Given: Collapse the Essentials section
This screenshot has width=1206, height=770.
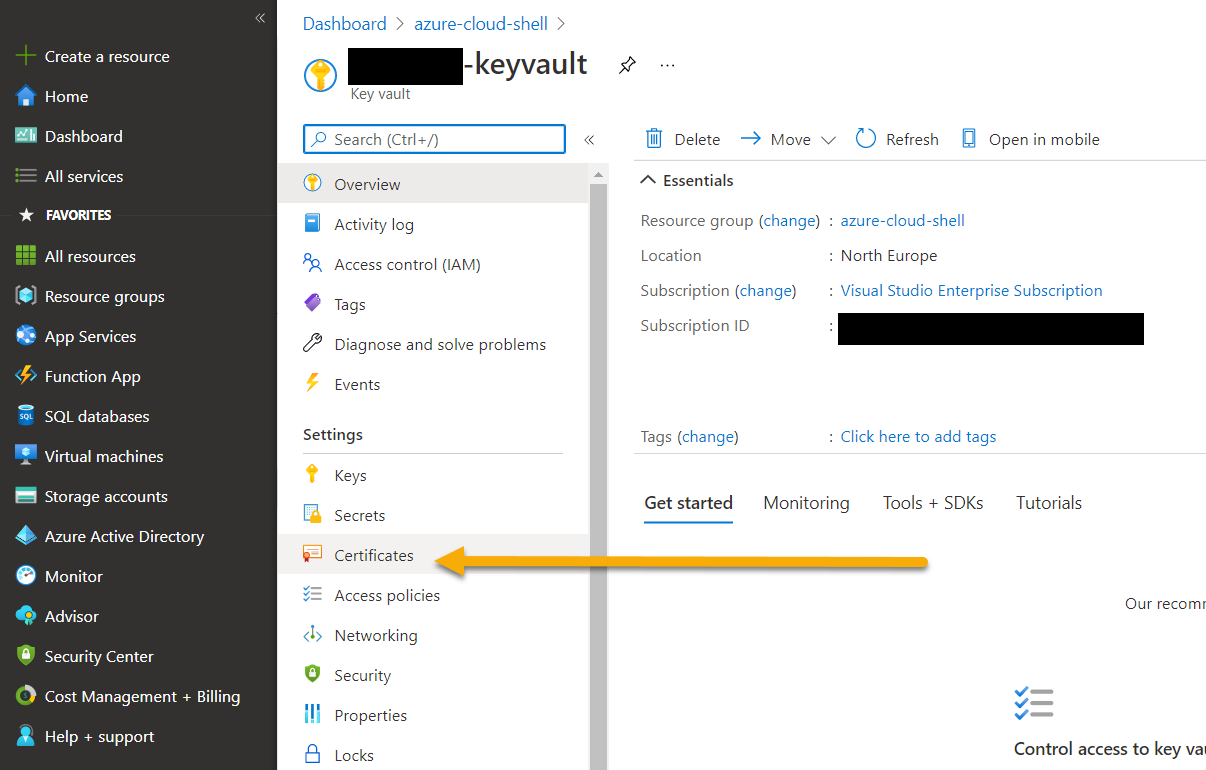Looking at the screenshot, I should (649, 180).
